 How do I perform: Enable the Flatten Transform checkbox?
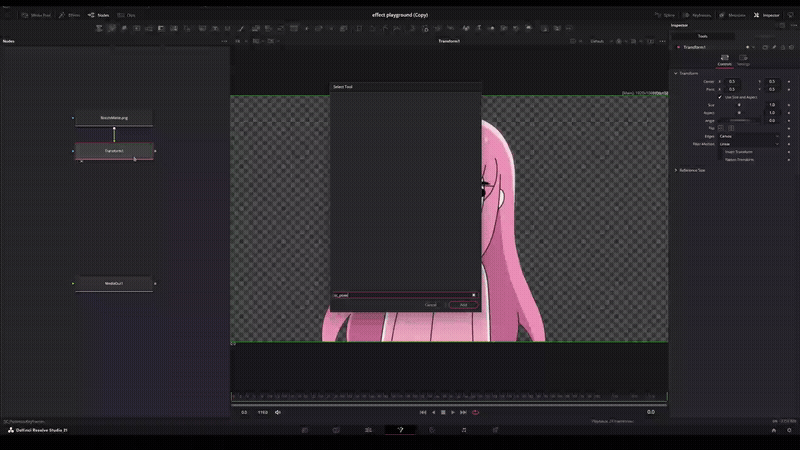(721, 160)
